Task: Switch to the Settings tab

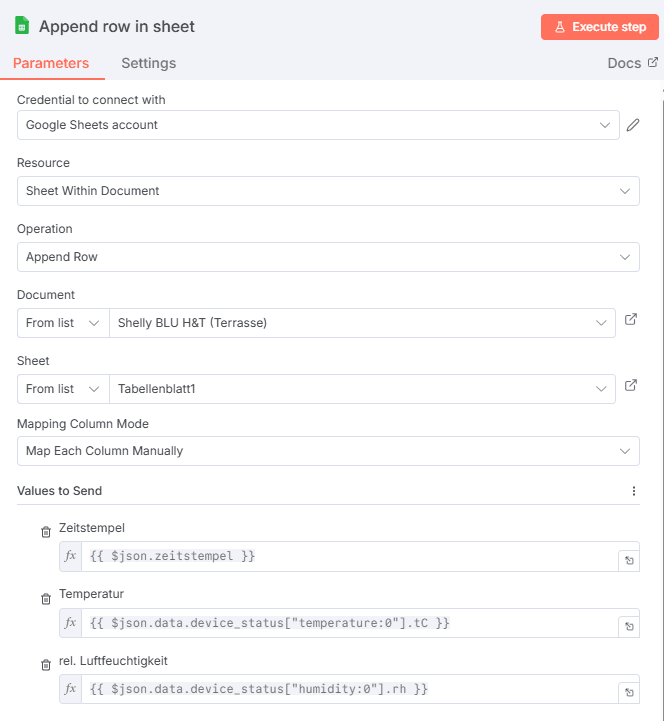Action: point(148,63)
